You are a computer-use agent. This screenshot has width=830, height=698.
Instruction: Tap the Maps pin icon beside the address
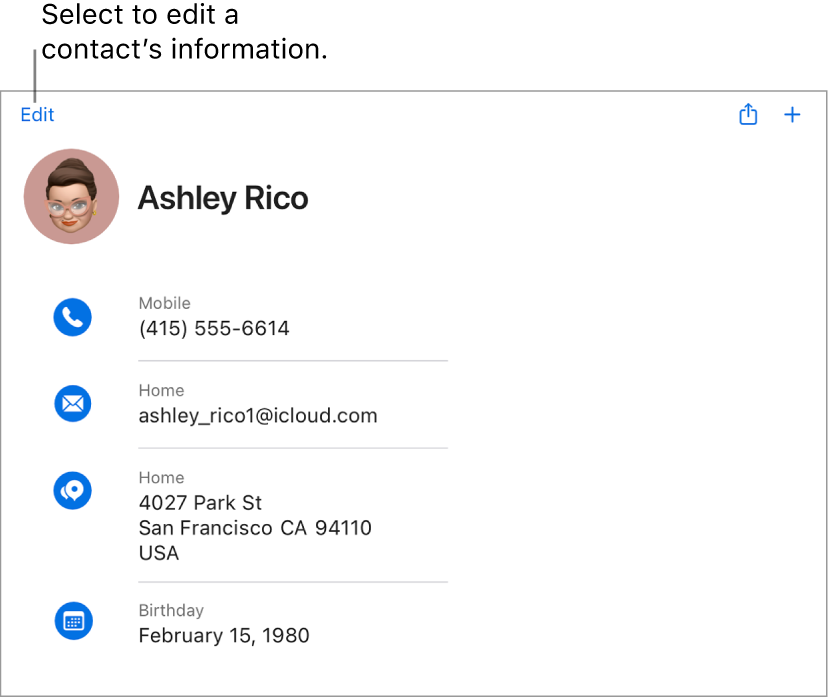click(72, 491)
